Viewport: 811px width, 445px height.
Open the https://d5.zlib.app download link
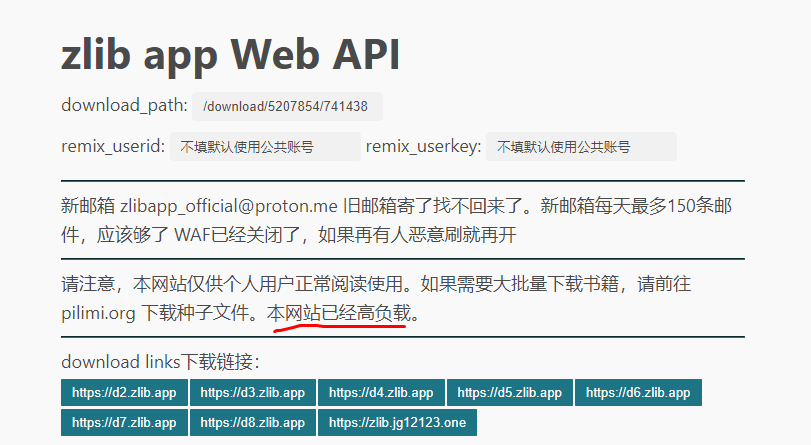509,392
